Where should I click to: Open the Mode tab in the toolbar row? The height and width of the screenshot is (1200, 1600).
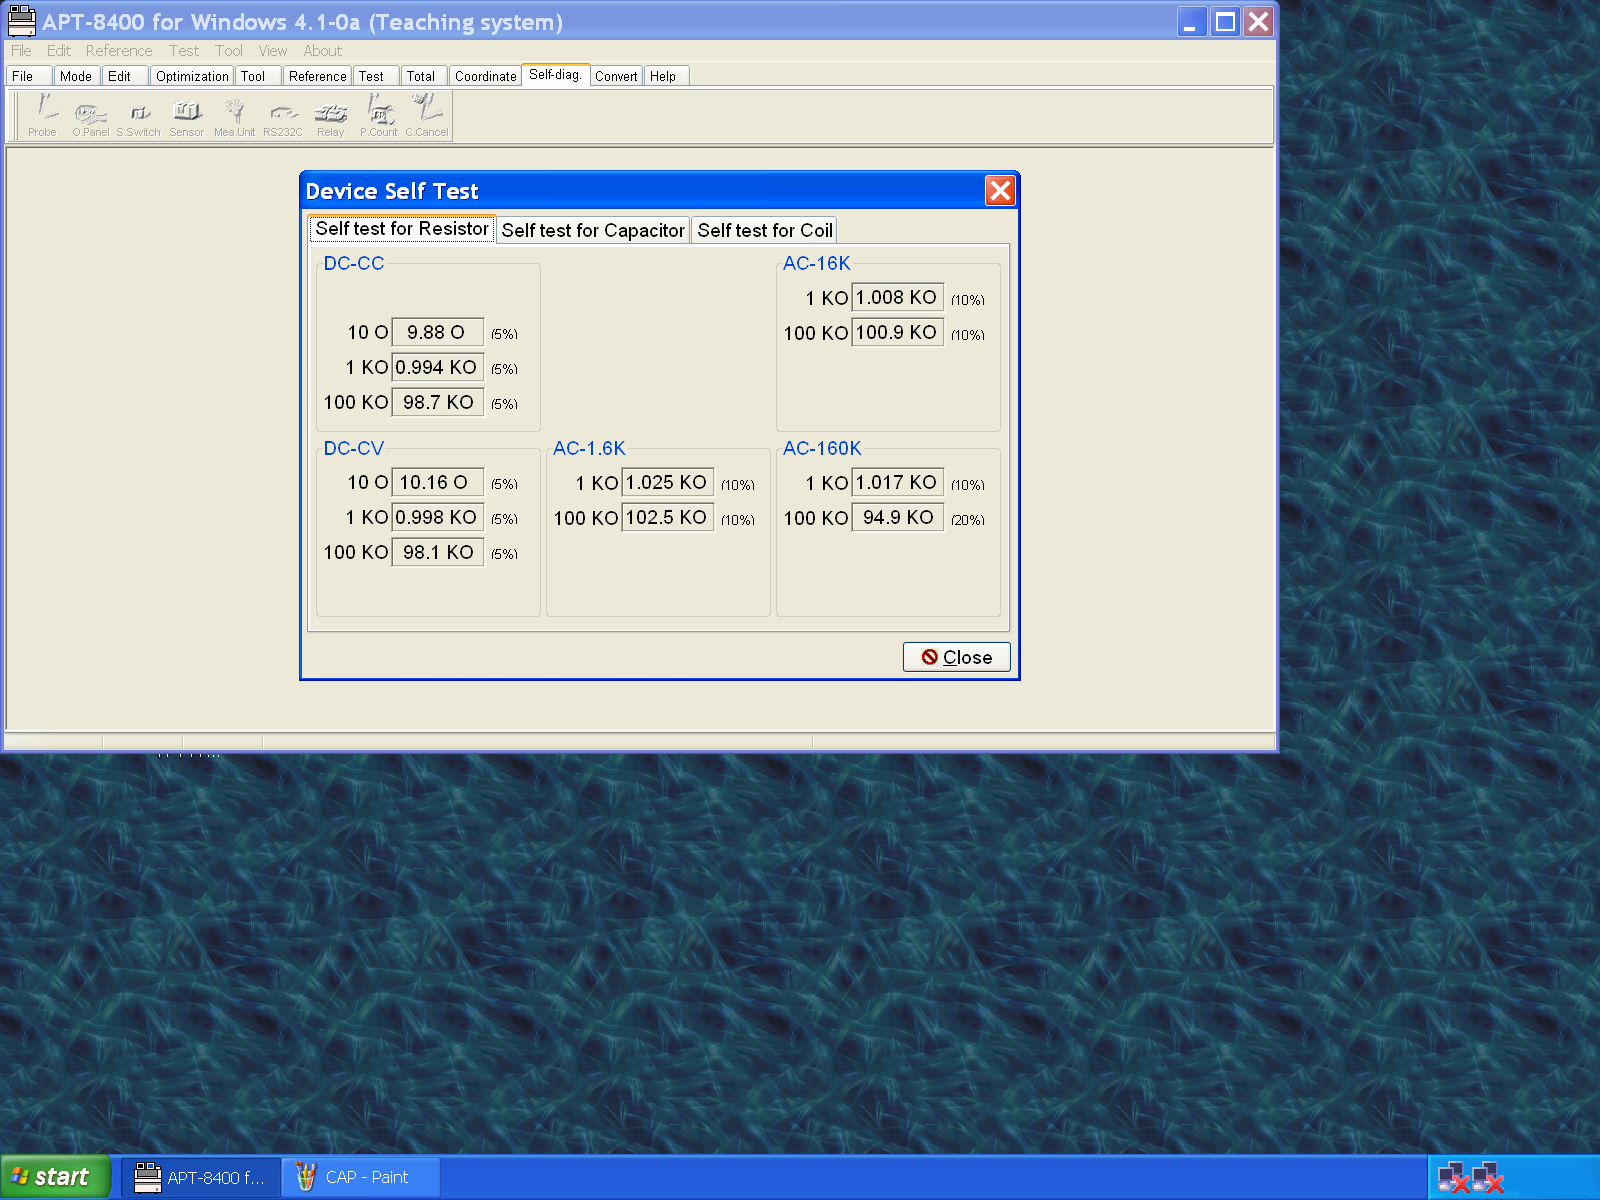[x=76, y=76]
